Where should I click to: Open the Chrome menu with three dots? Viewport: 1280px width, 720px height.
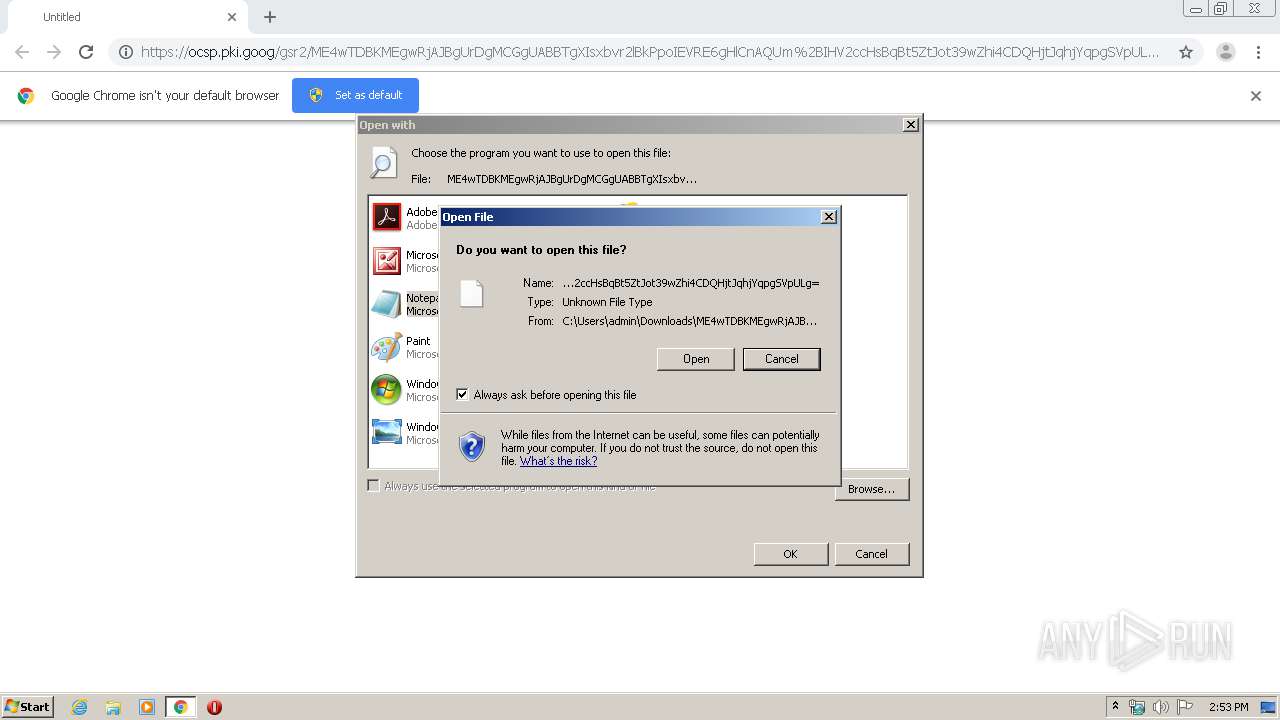(1258, 52)
